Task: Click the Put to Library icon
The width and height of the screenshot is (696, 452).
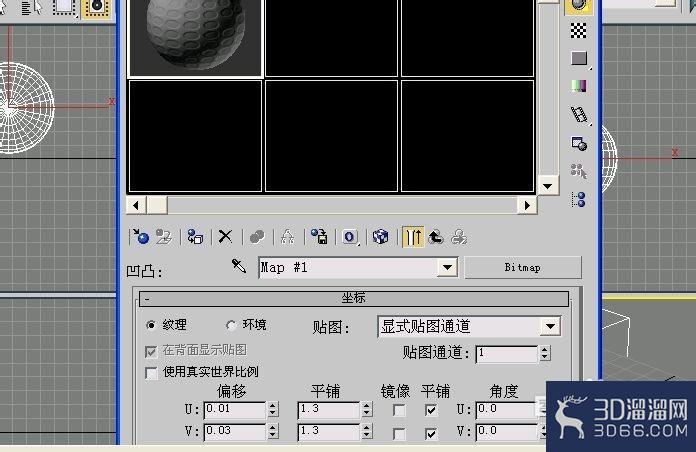Action: 319,237
